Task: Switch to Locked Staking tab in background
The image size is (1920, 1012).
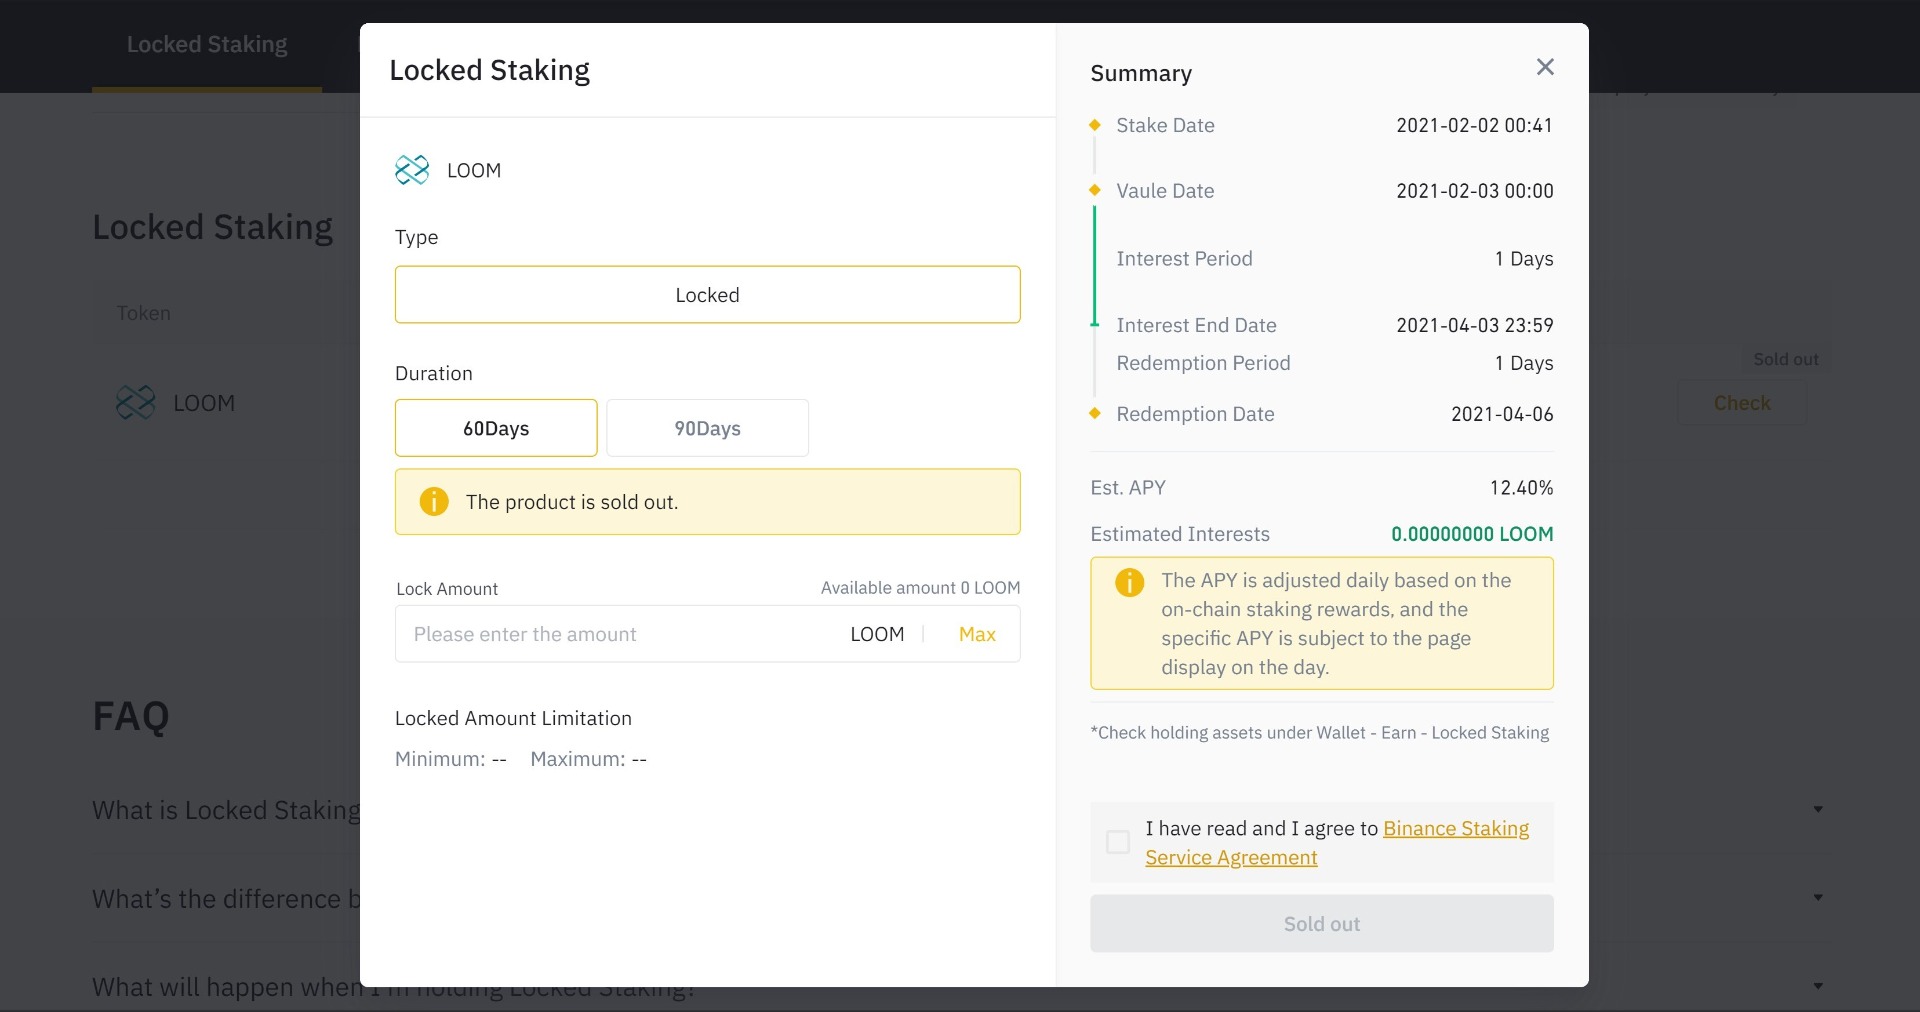Action: [x=207, y=45]
